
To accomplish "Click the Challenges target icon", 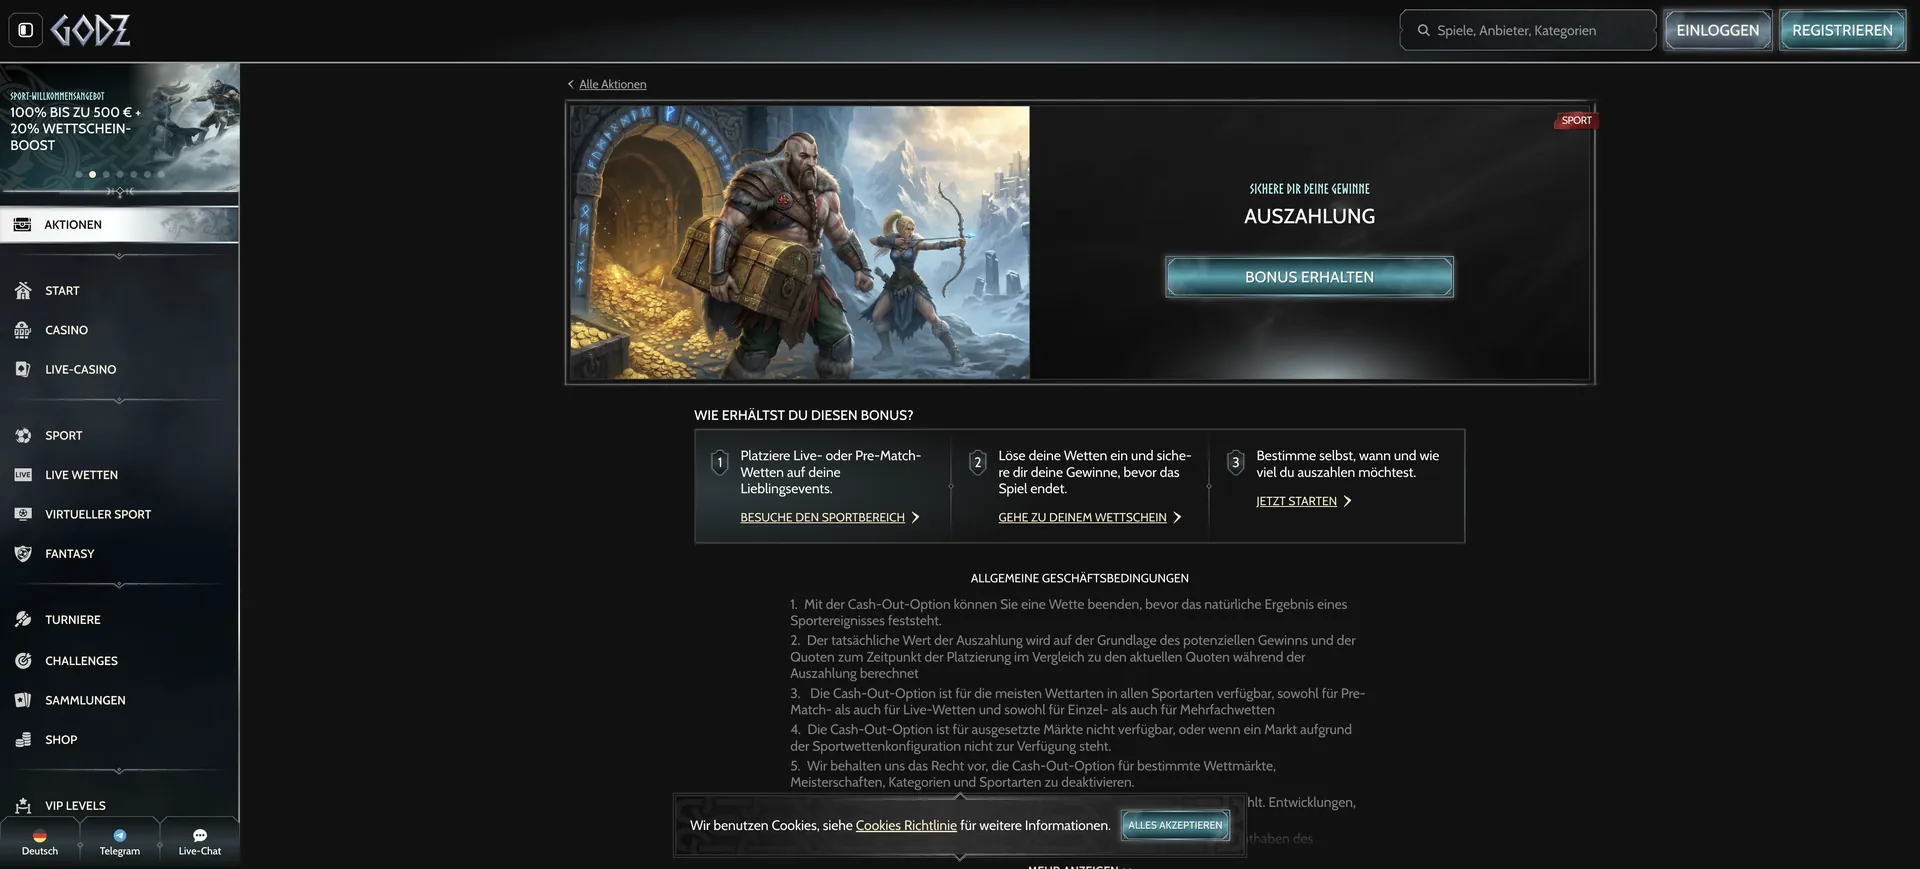I will click(x=23, y=660).
